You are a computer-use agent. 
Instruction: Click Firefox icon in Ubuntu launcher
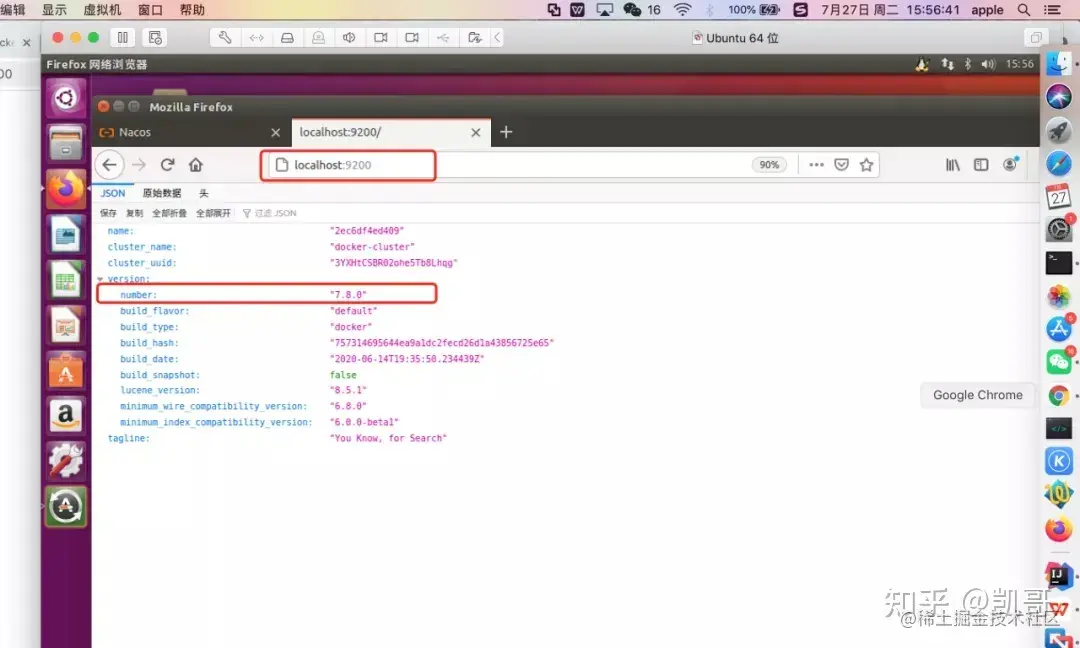click(66, 189)
